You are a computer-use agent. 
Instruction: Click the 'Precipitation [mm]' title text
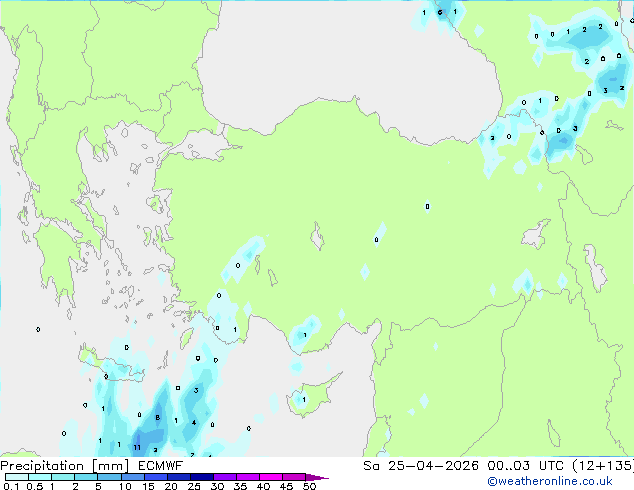pyautogui.click(x=65, y=466)
